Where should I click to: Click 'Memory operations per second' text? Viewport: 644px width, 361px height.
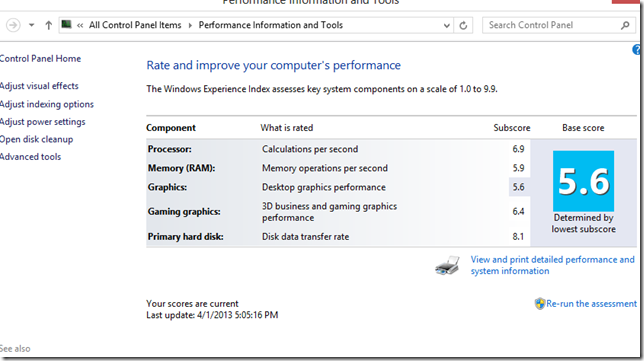coord(325,168)
